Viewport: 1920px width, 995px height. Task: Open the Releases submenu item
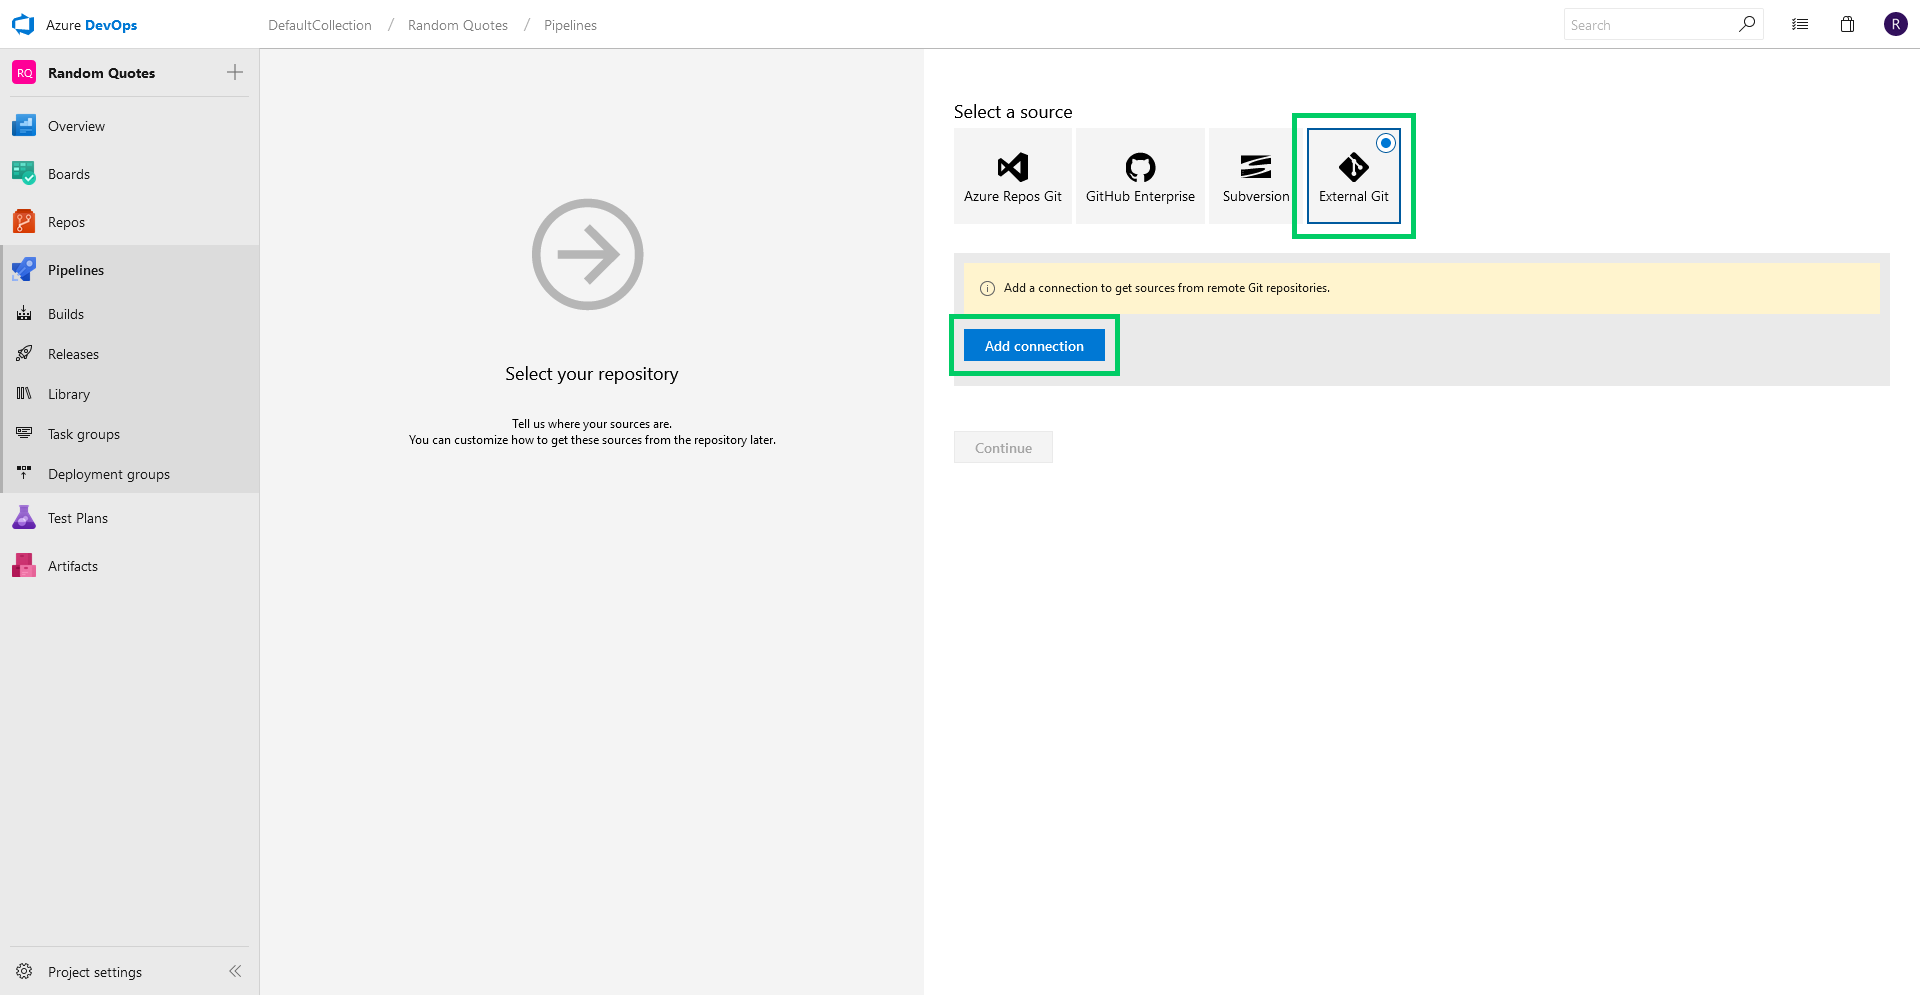pos(130,354)
